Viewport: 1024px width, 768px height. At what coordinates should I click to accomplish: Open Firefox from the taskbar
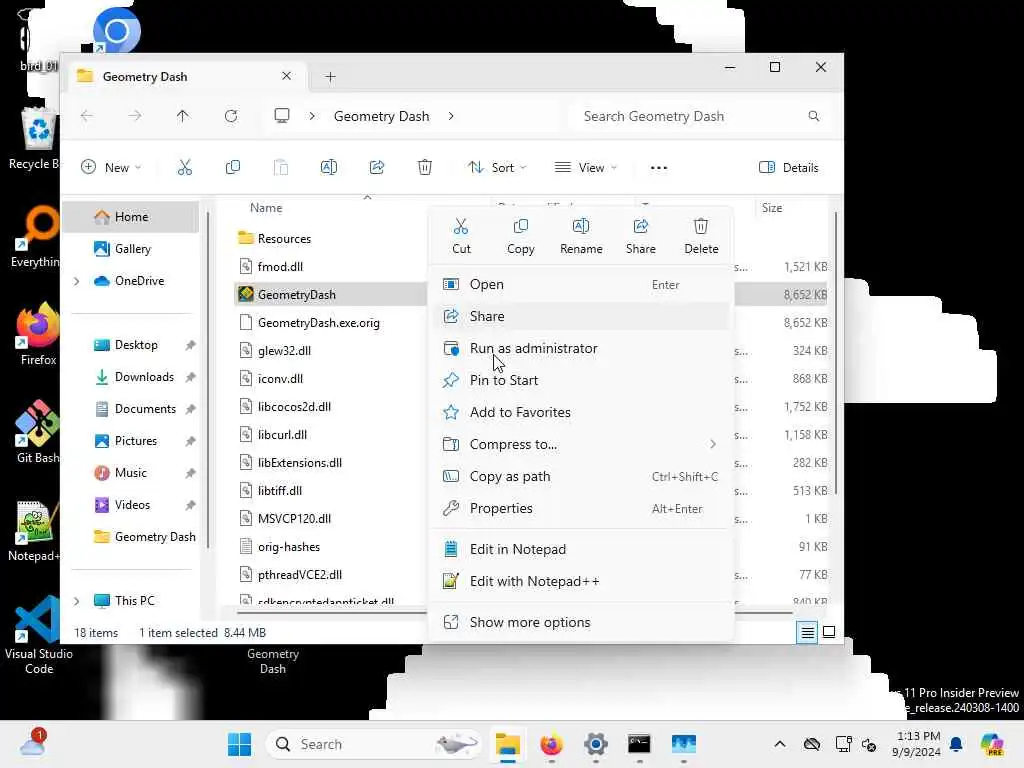coord(551,744)
